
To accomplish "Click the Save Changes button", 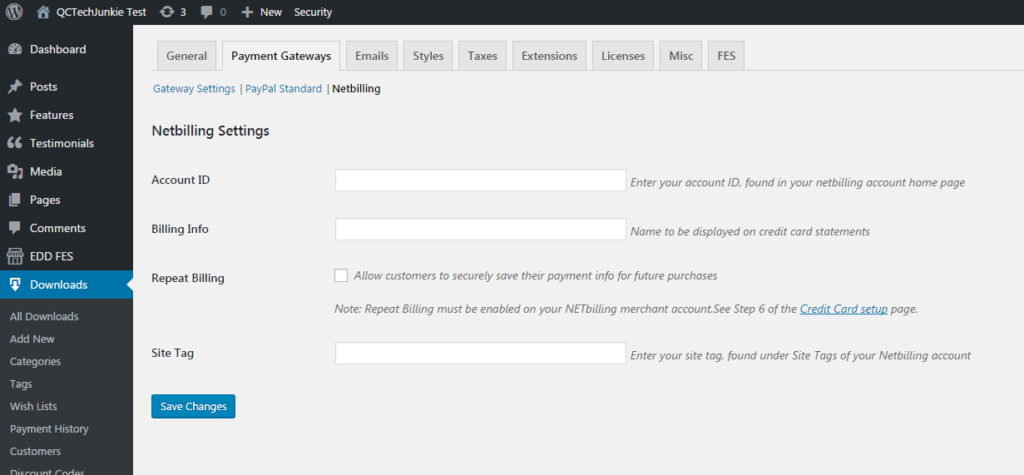I will pos(193,406).
